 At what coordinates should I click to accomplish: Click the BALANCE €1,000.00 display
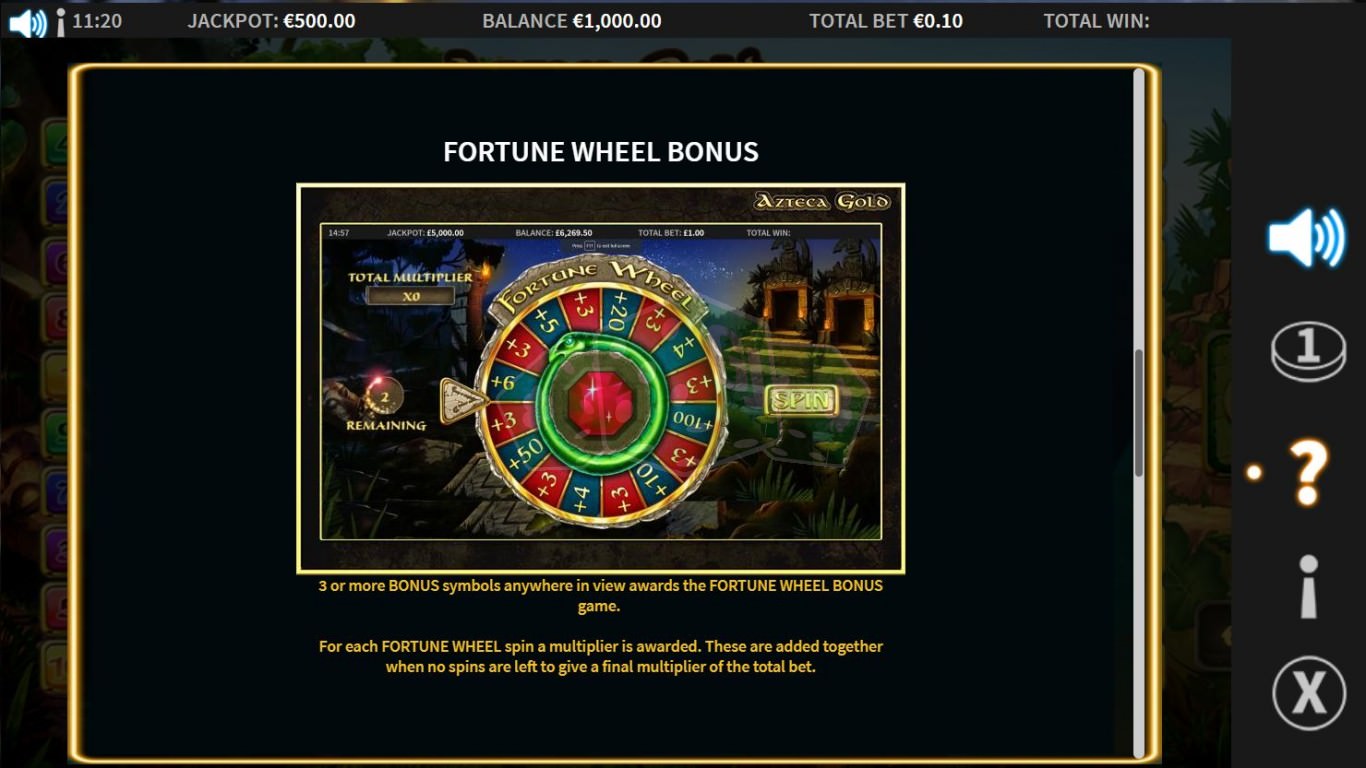coord(571,21)
